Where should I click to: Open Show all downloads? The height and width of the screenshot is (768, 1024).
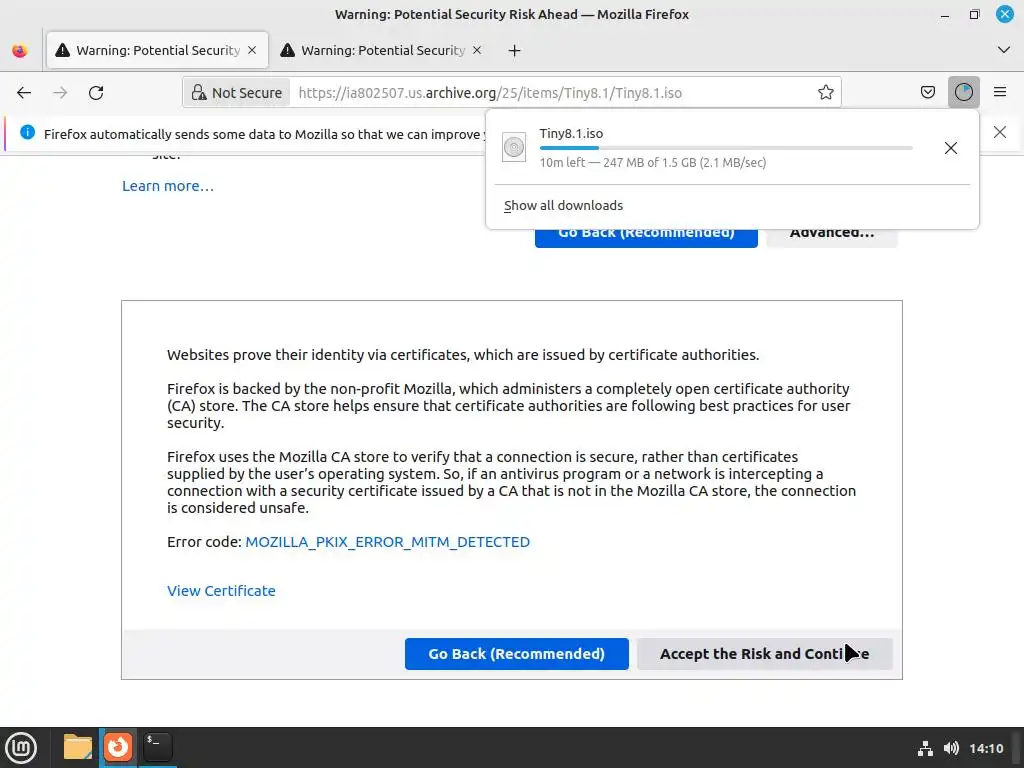pos(563,206)
